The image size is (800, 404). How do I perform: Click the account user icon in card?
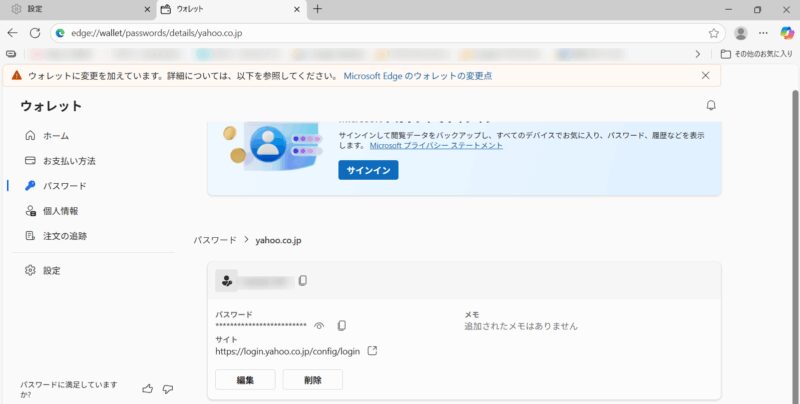click(227, 281)
